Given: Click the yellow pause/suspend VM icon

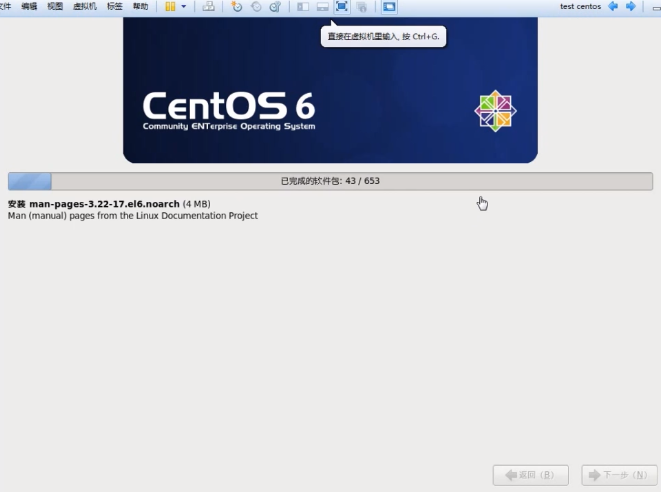Looking at the screenshot, I should (x=170, y=6).
